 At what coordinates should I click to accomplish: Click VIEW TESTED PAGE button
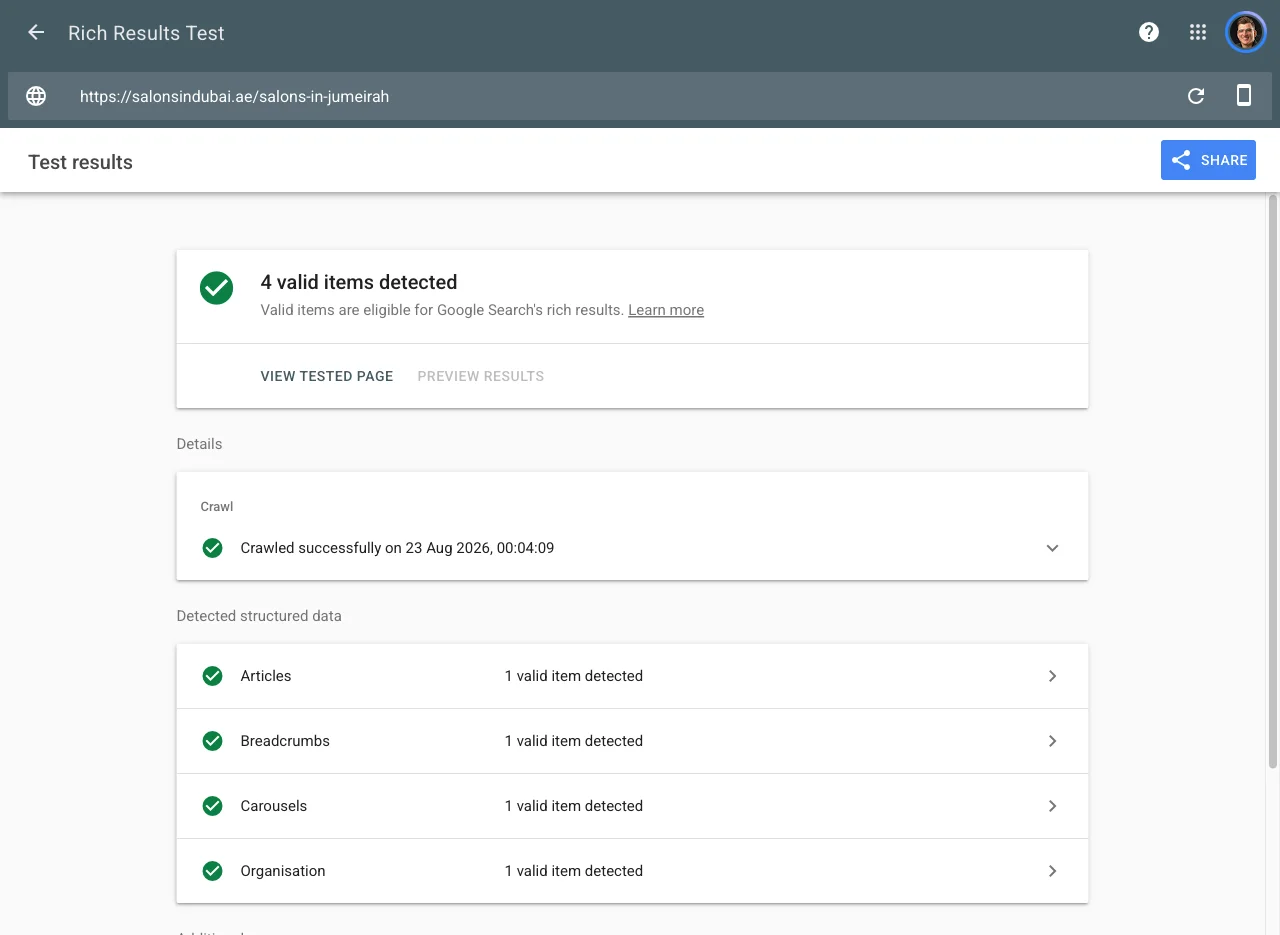click(327, 376)
